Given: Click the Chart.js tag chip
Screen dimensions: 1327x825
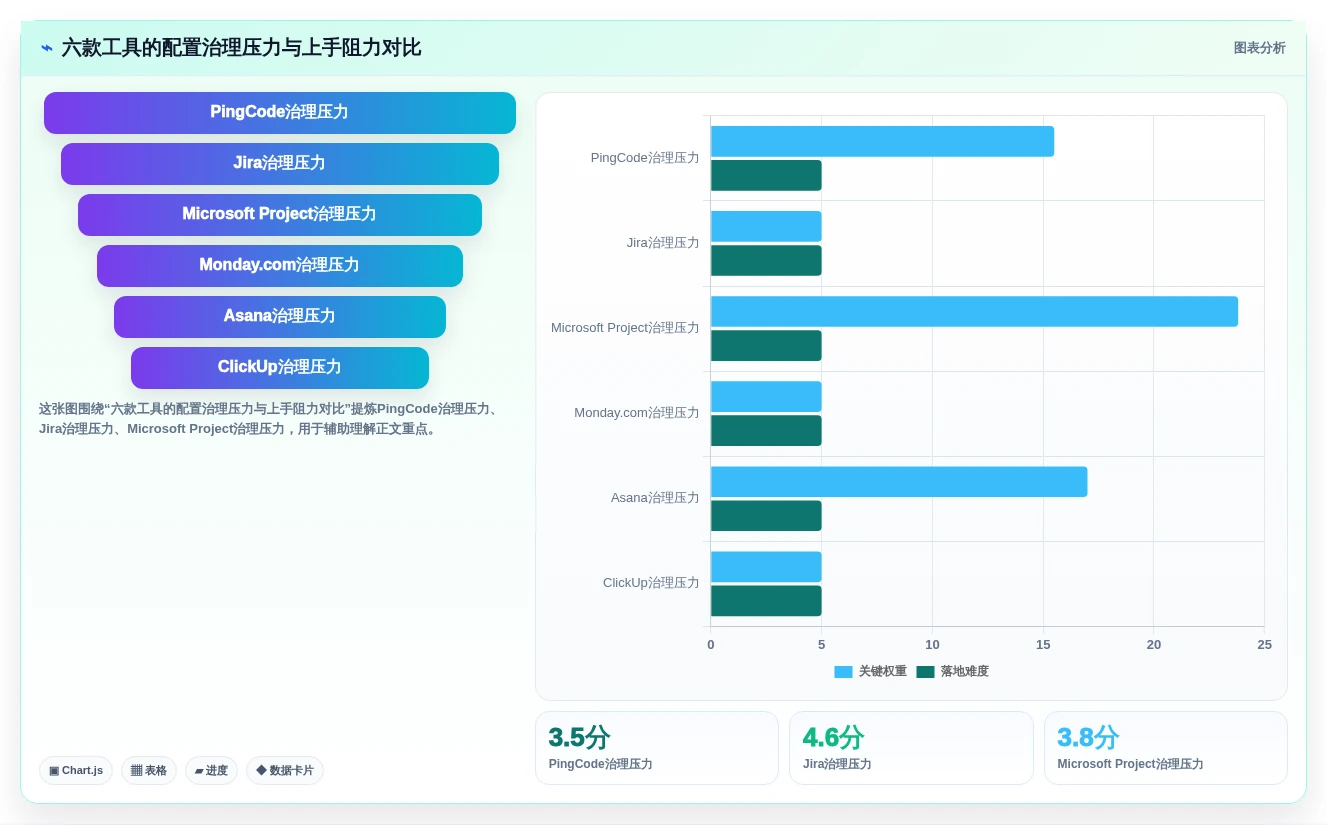Looking at the screenshot, I should coord(76,771).
